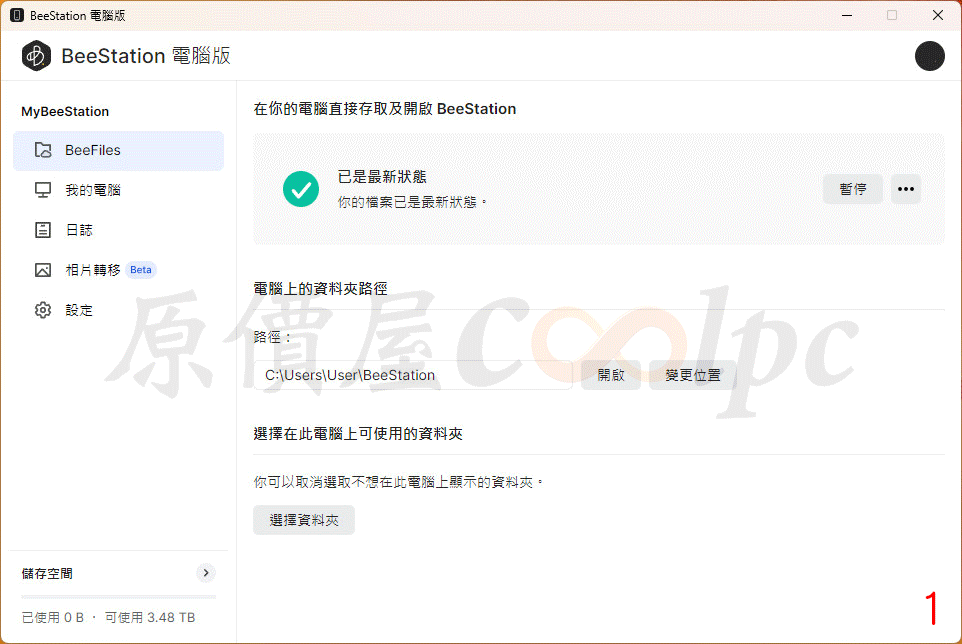Click the photo icon beside 相片轉移
Viewport: 962px width, 644px height.
43,270
